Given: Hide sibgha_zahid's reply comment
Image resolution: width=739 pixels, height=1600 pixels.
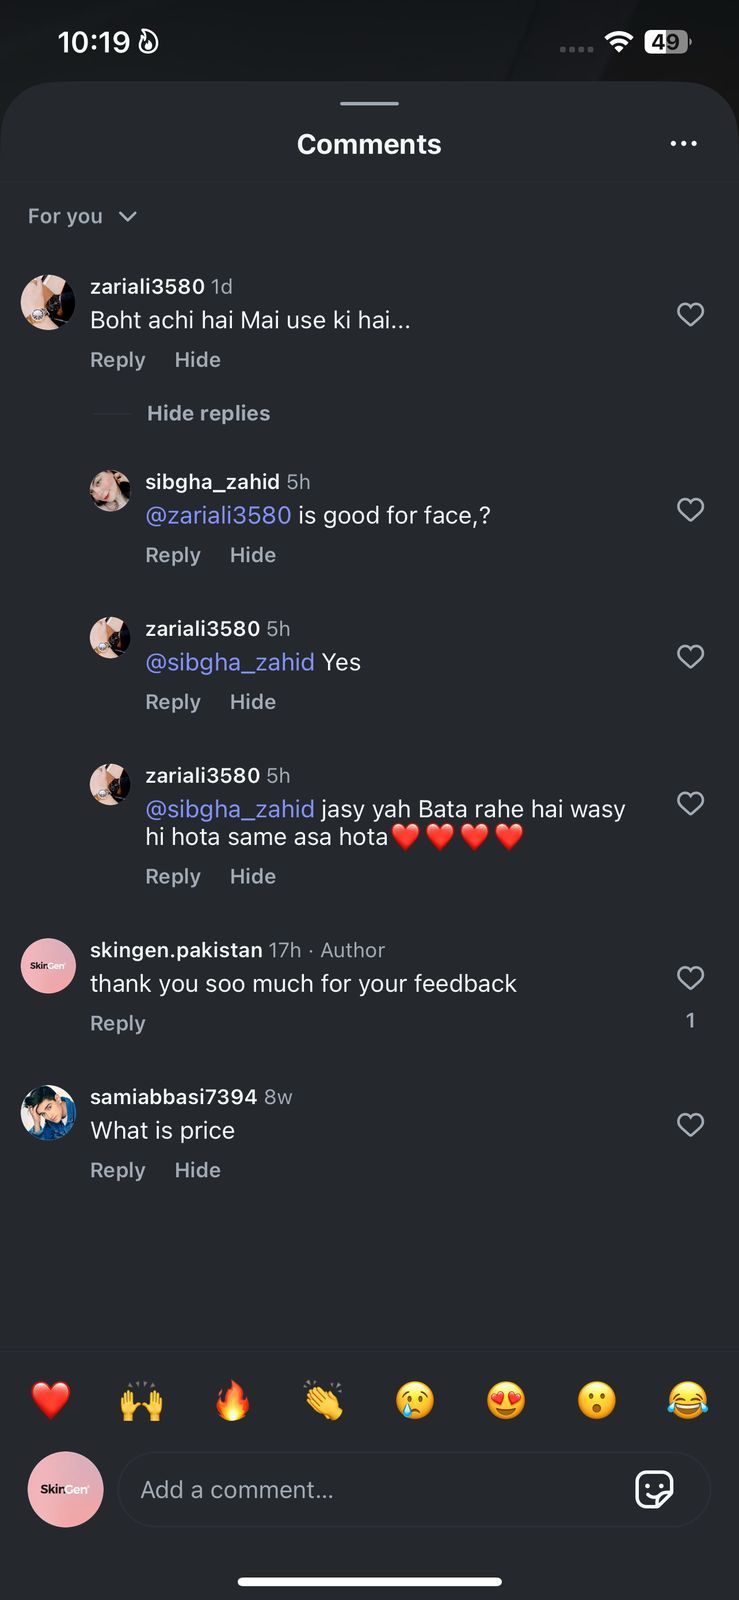Looking at the screenshot, I should point(252,555).
